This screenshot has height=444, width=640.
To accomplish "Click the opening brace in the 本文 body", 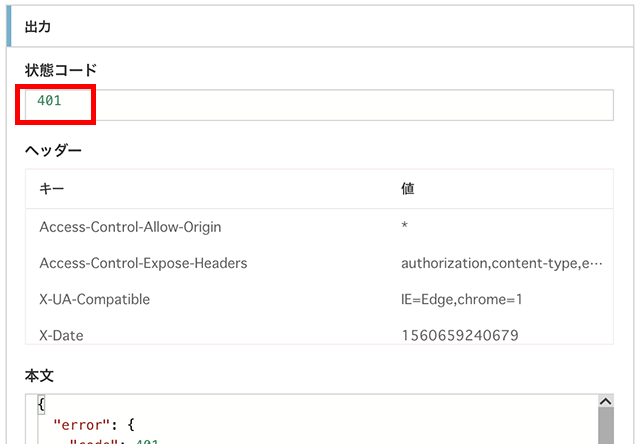I will pos(41,405).
